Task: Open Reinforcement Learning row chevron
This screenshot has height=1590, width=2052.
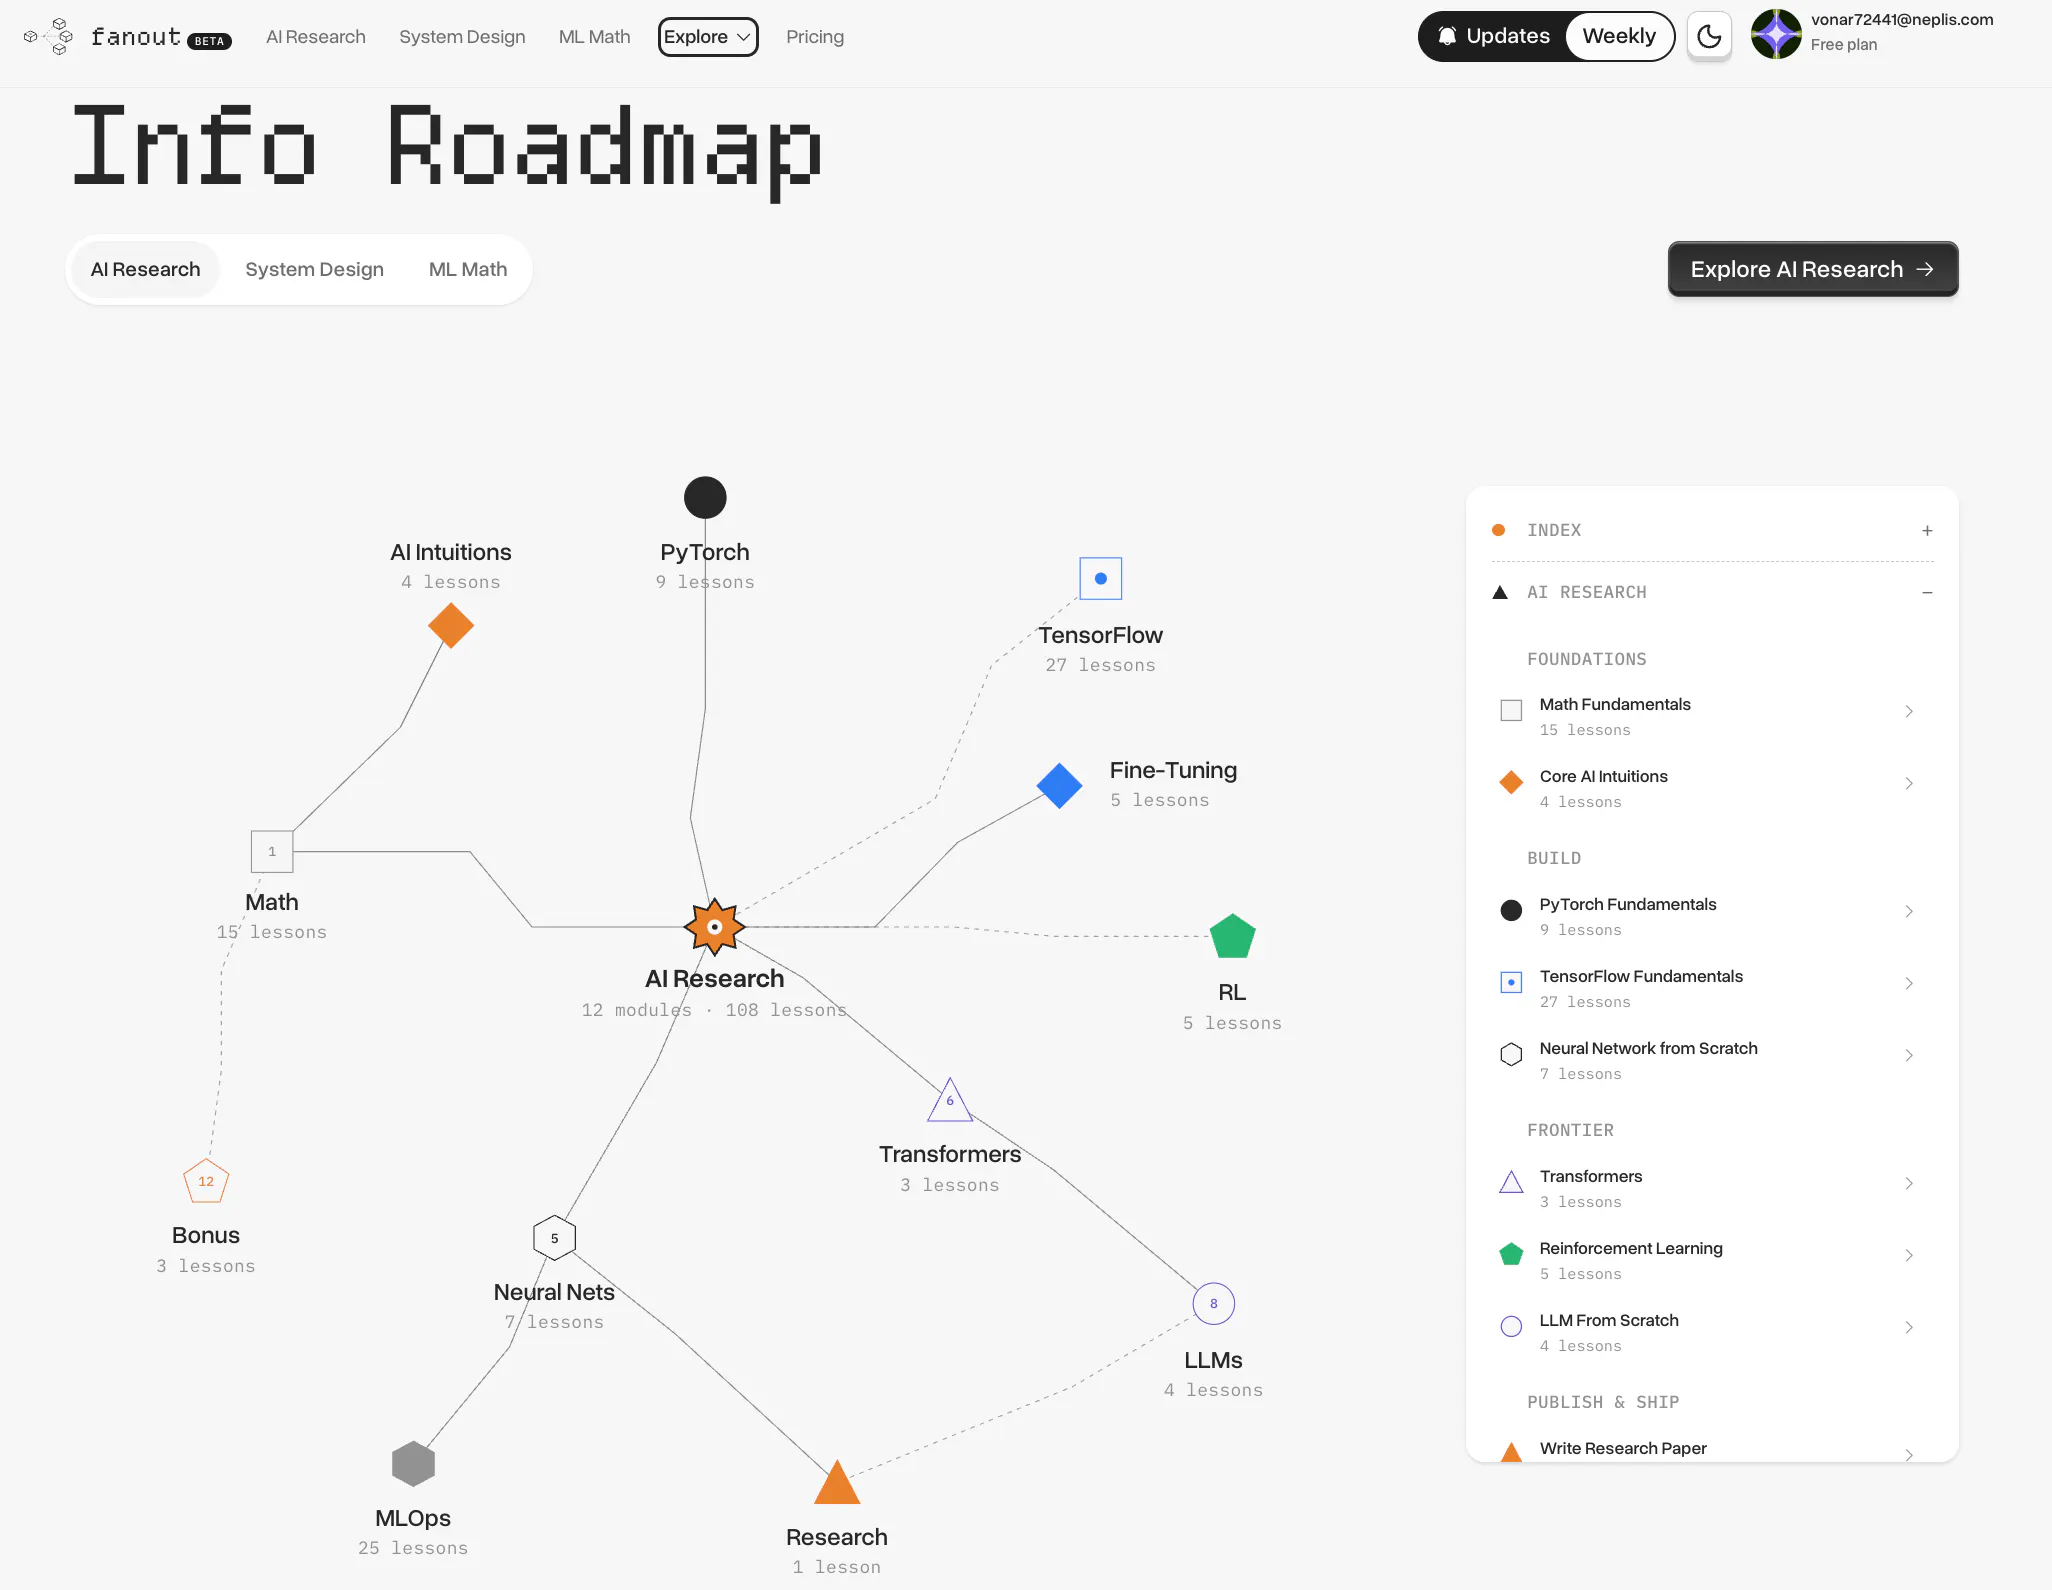Action: 1909,1255
